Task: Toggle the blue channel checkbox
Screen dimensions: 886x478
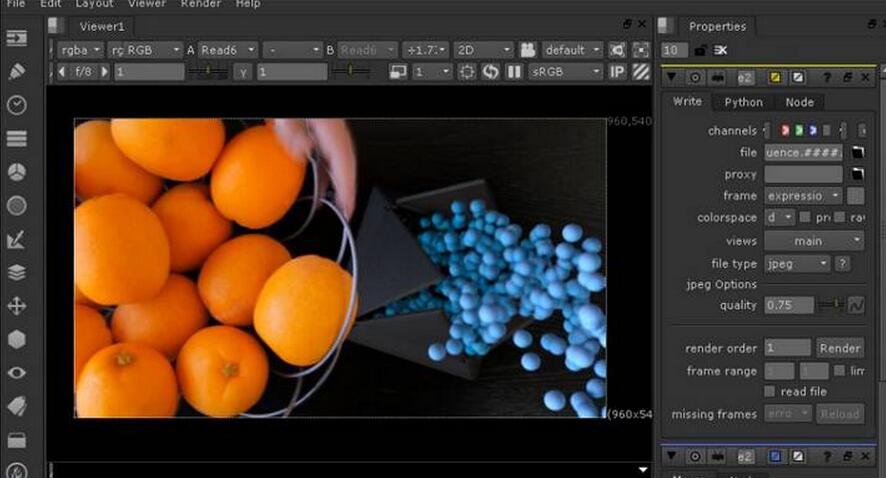Action: (x=813, y=131)
